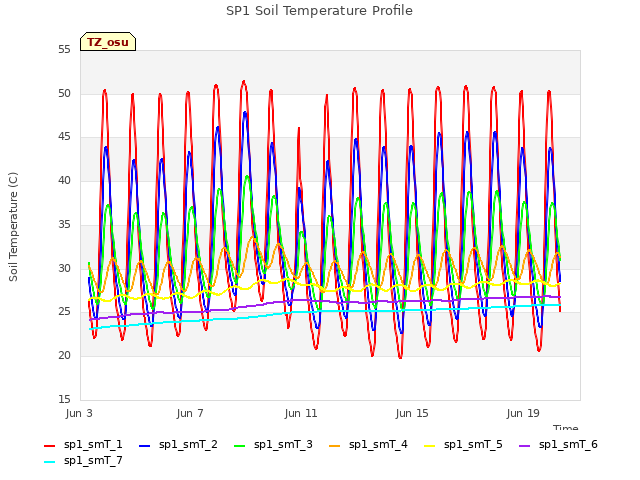640x480 pixels.
Task: Click the 45 y-axis tick label
Action: click(64, 137)
